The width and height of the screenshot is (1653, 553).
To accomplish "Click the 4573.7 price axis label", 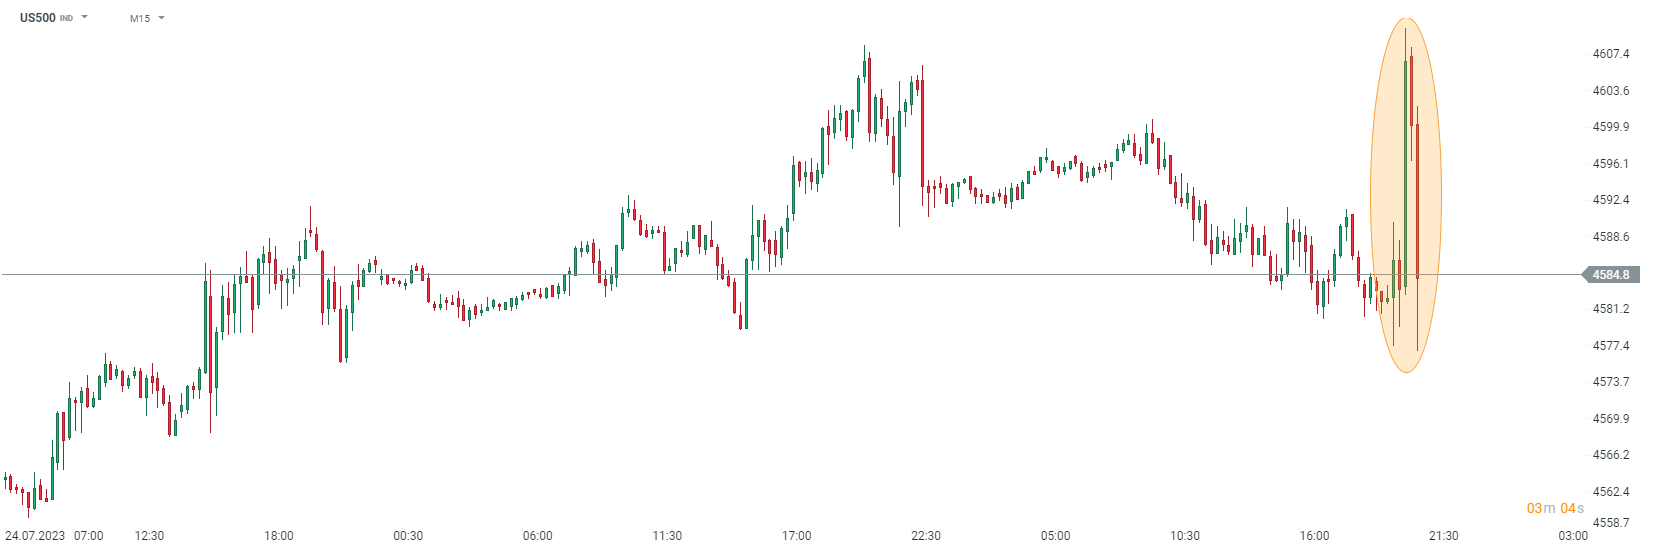I will 1610,382.
